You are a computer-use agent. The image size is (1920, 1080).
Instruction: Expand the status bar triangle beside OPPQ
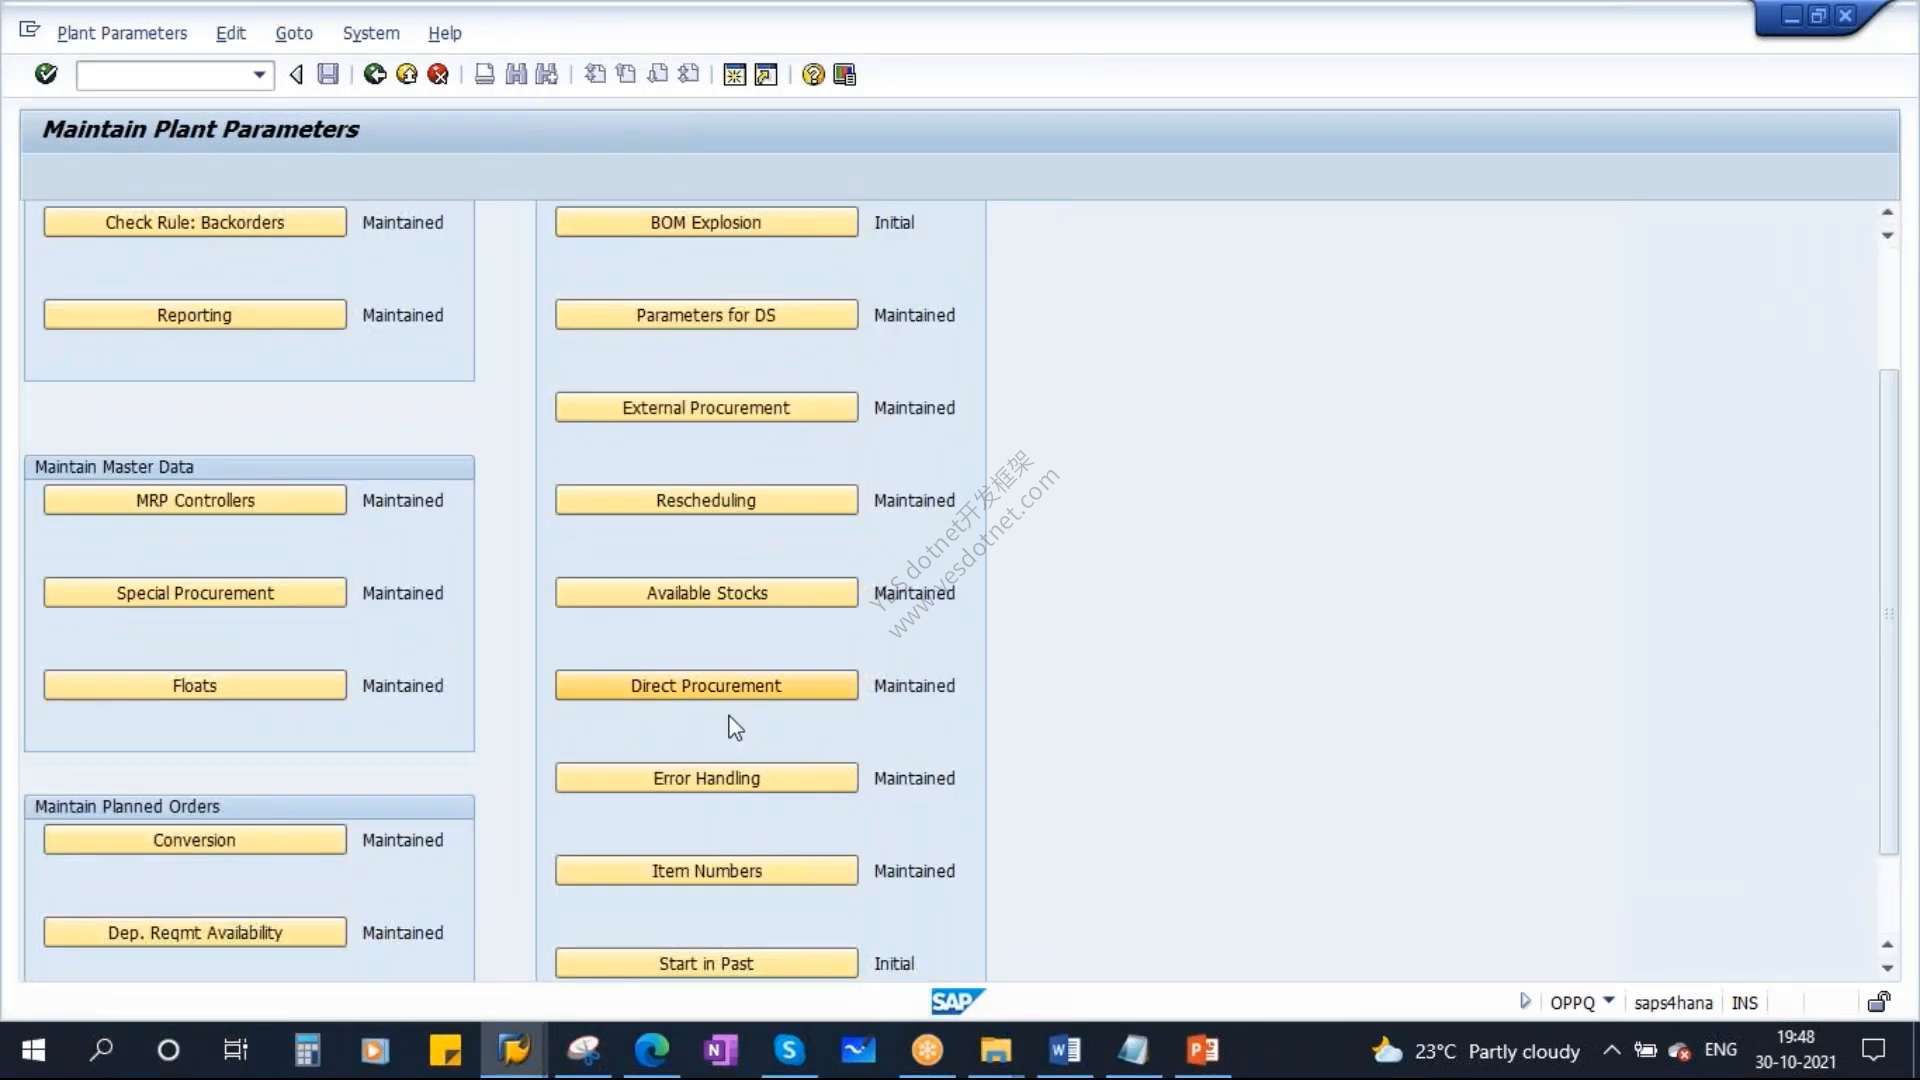1525,1001
